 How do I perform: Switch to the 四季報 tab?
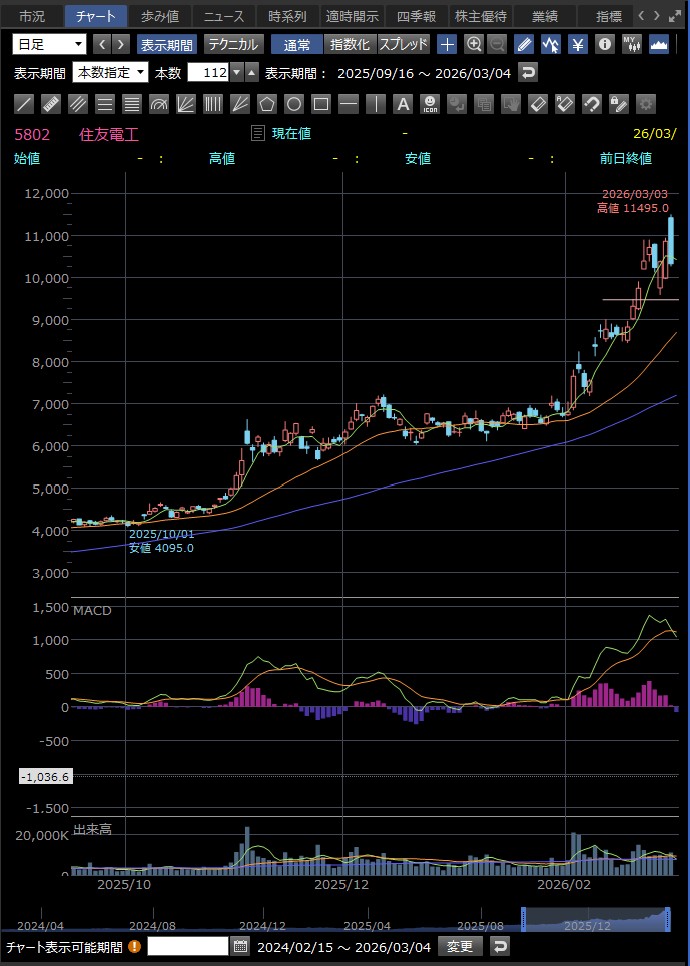(416, 16)
